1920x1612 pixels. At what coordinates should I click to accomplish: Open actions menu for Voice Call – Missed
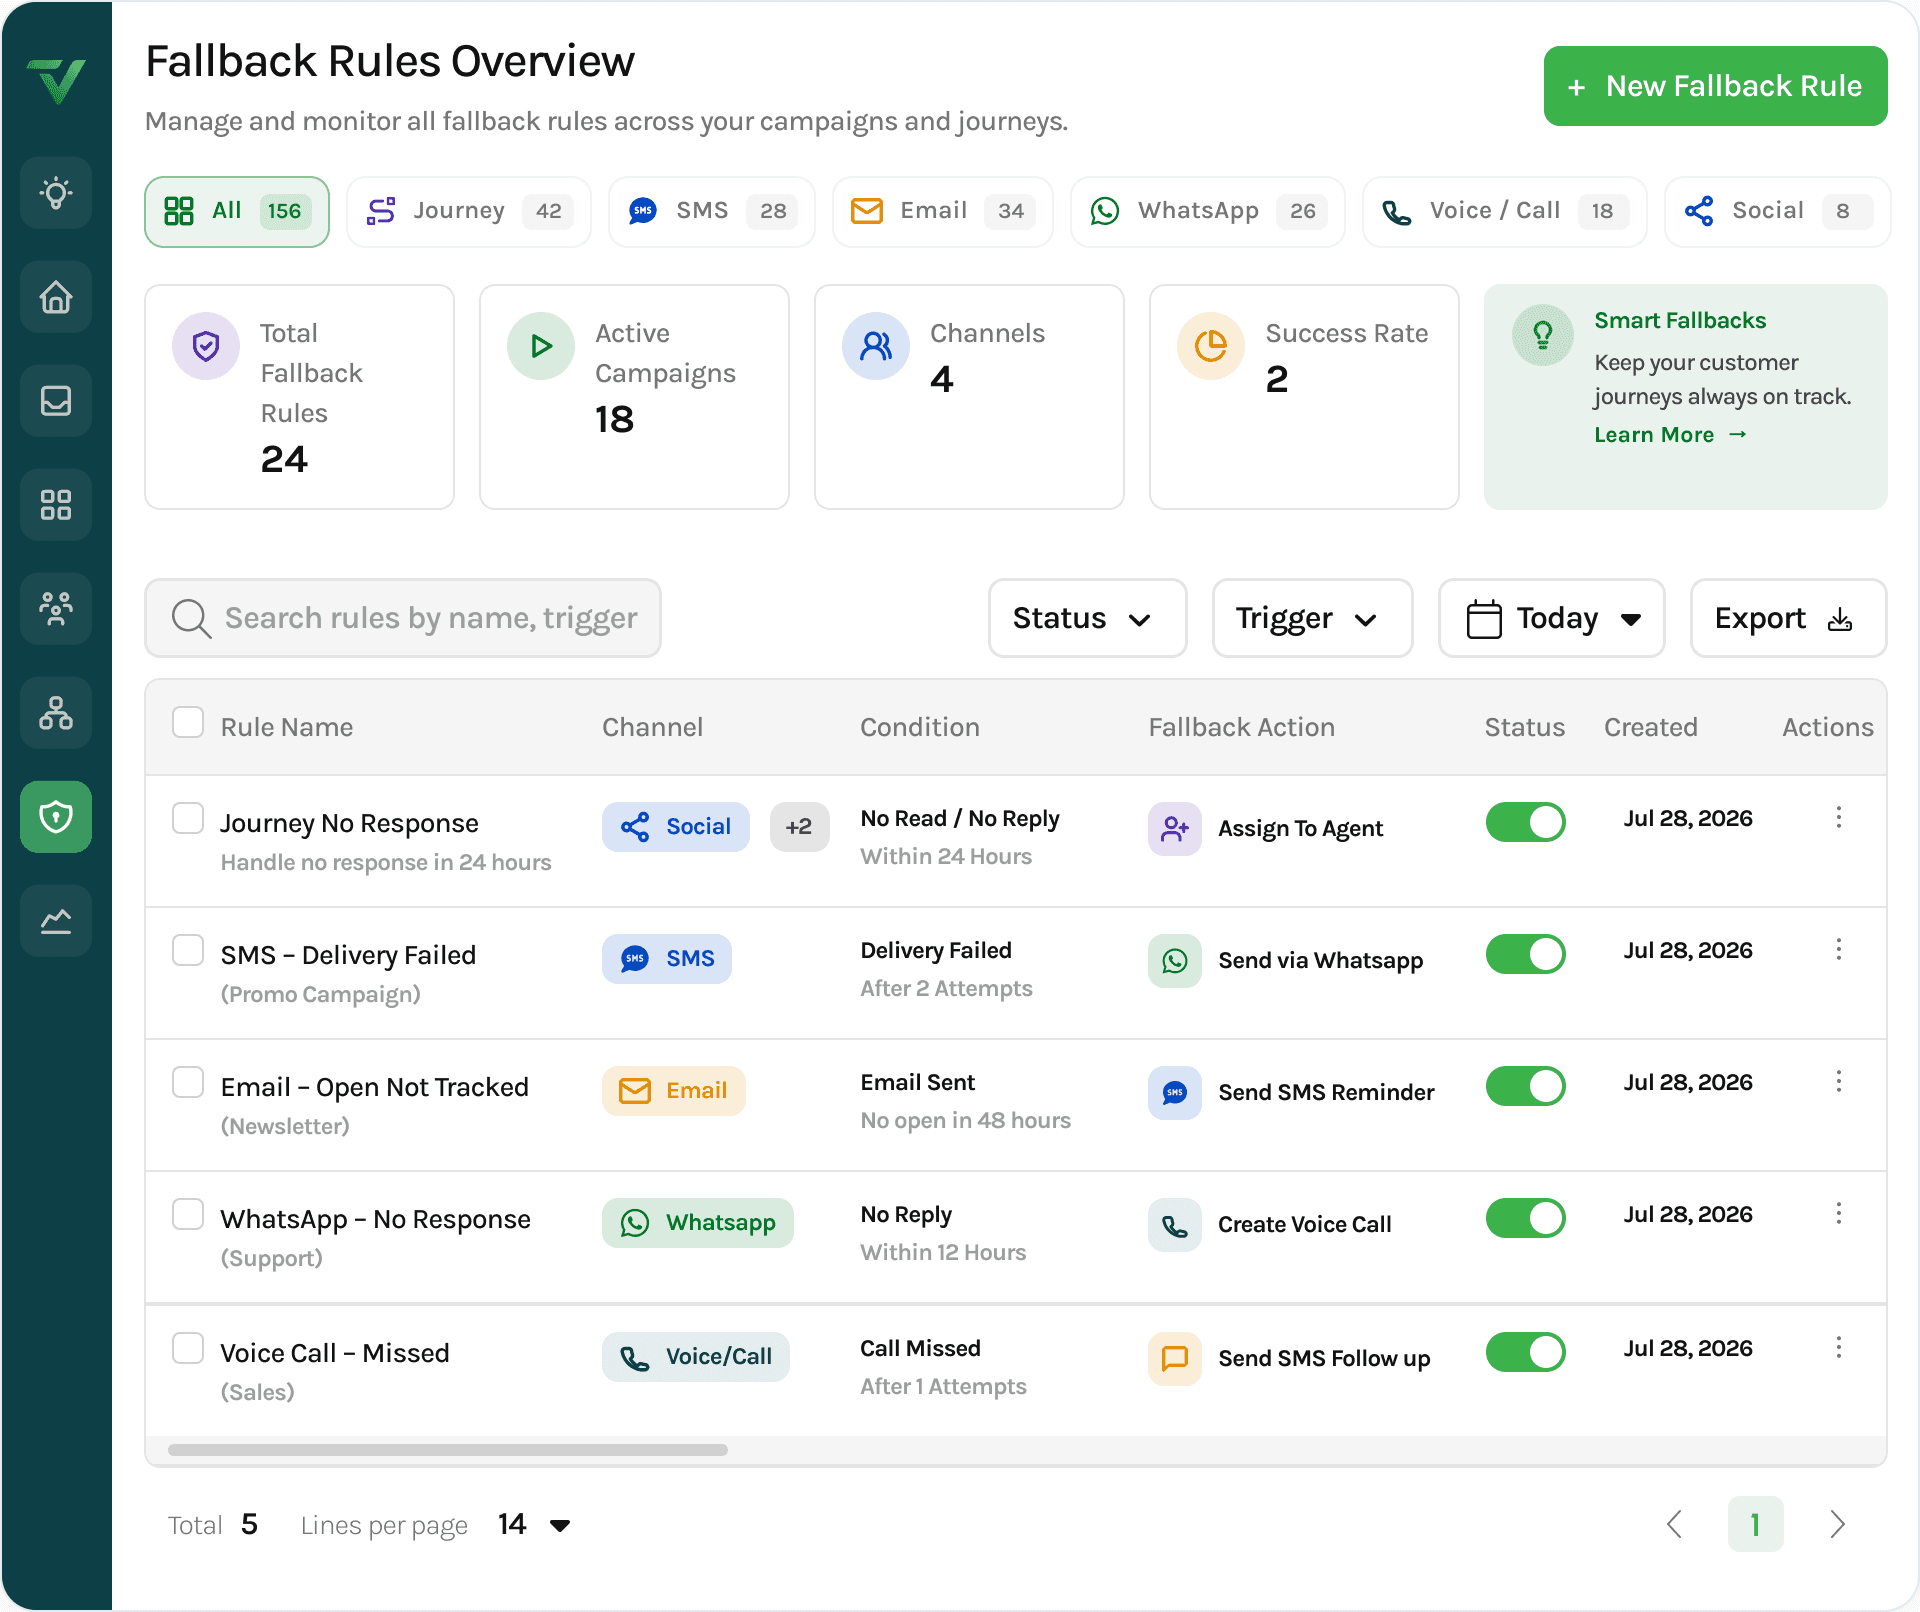pos(1838,1348)
